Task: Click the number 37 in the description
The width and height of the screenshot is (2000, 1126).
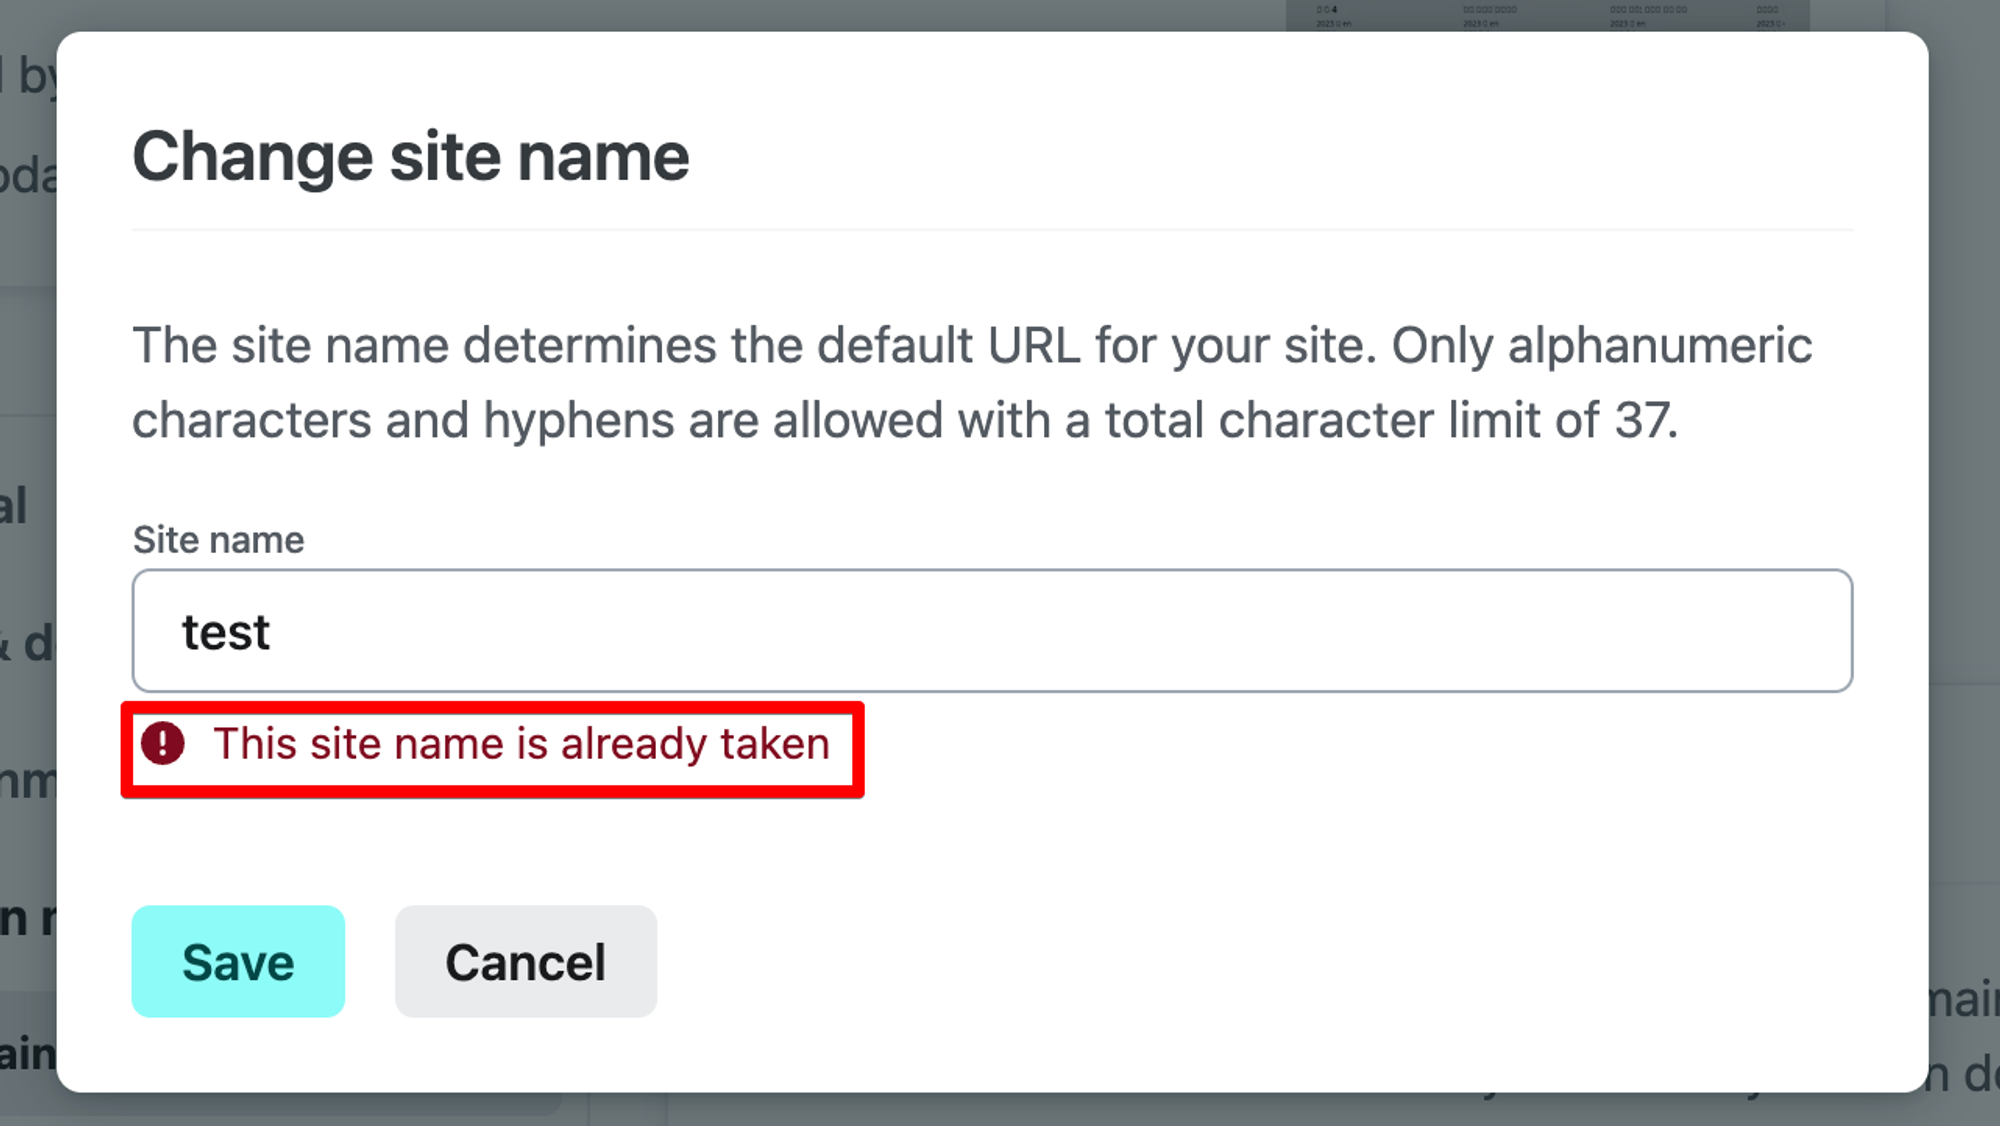Action: (1642, 420)
